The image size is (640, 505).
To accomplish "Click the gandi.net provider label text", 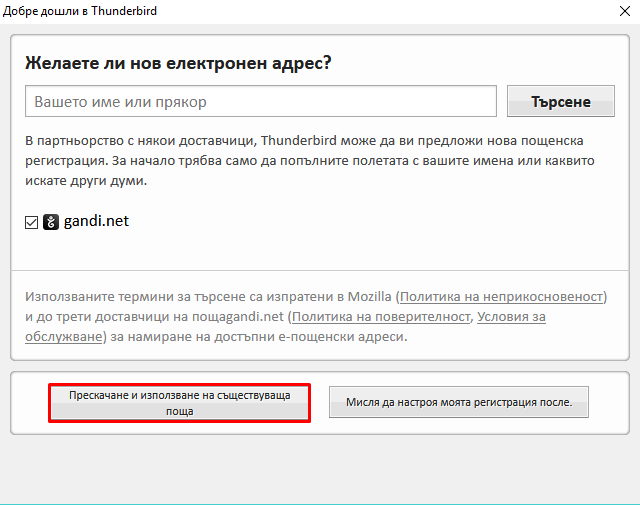I will pos(96,221).
